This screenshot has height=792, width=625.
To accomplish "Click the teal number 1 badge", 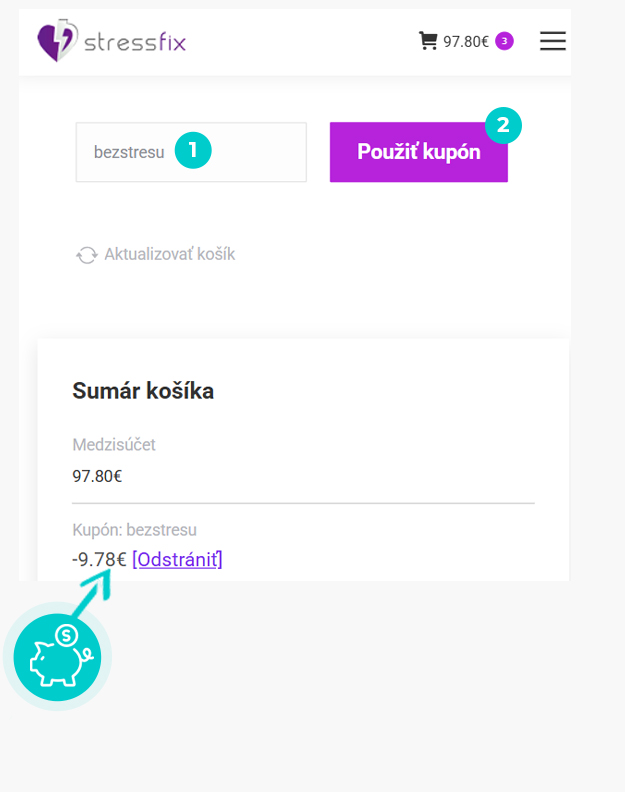I will tap(193, 150).
